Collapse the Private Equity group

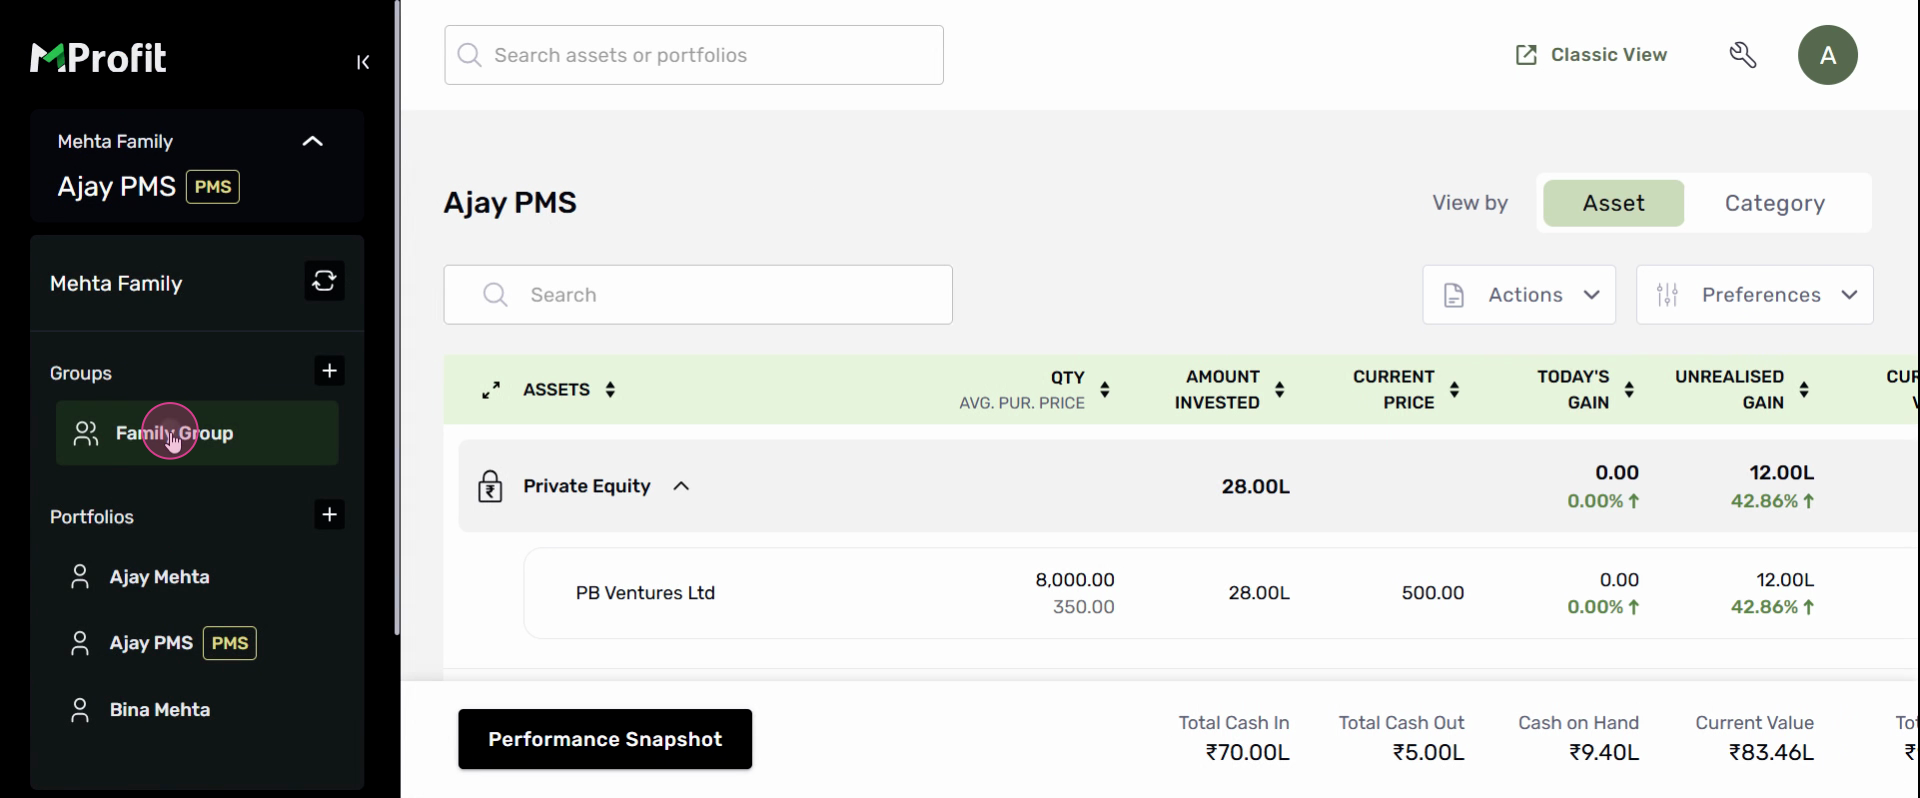point(681,486)
